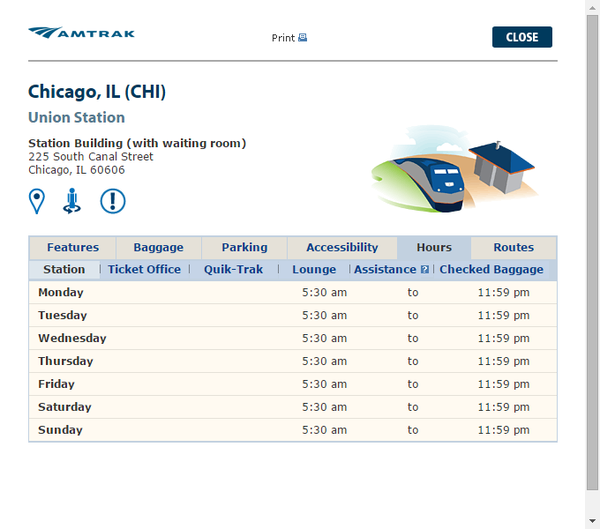Show Assistance hours
This screenshot has width=600, height=529.
tap(385, 269)
